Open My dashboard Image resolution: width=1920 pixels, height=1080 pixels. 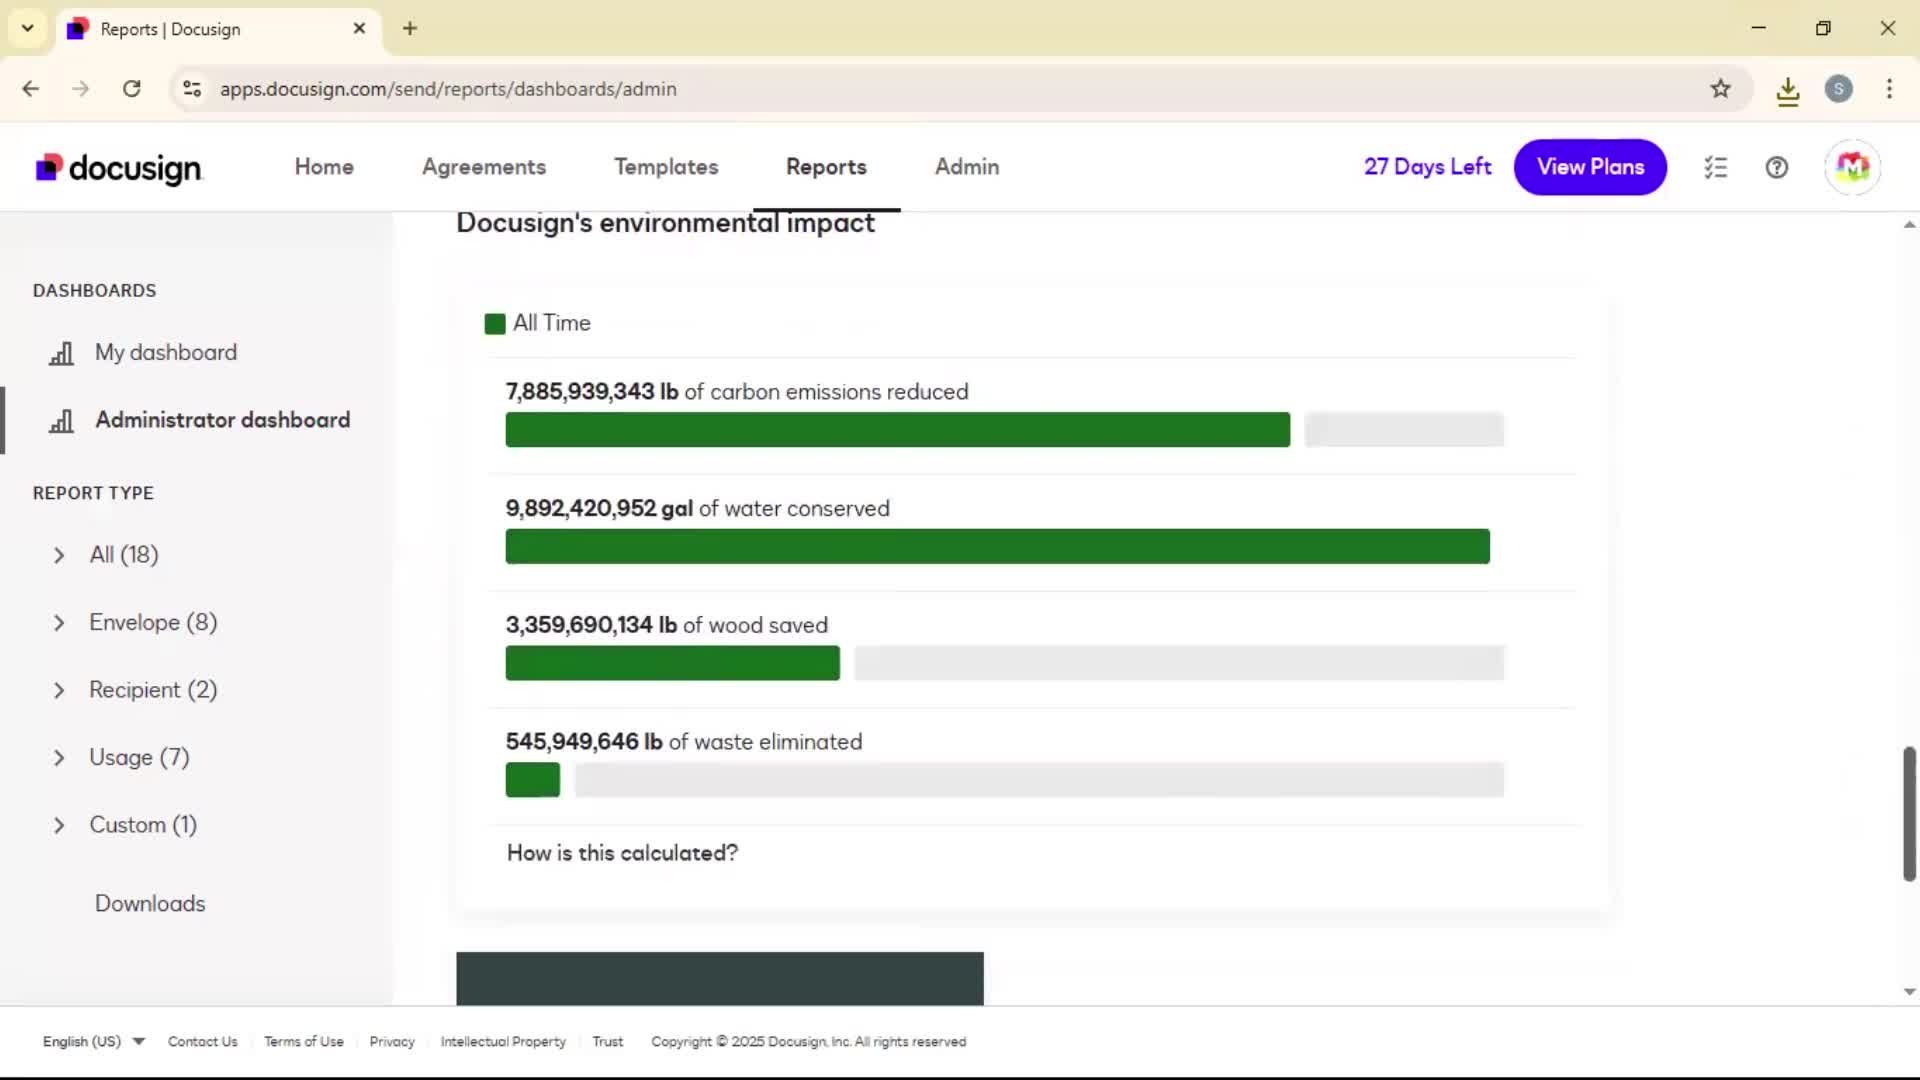(166, 352)
